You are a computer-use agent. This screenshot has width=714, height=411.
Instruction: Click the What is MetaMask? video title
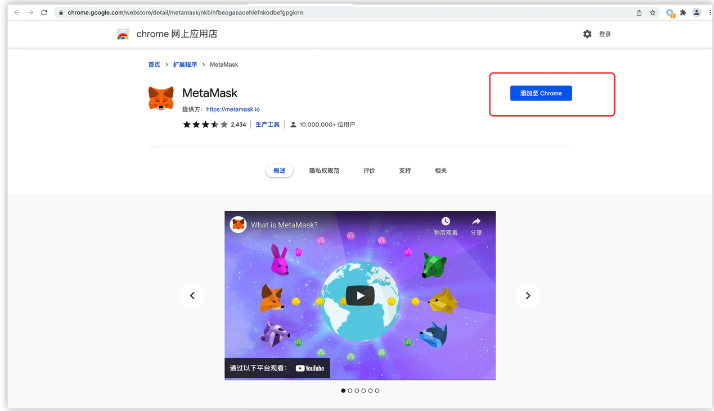click(x=284, y=225)
